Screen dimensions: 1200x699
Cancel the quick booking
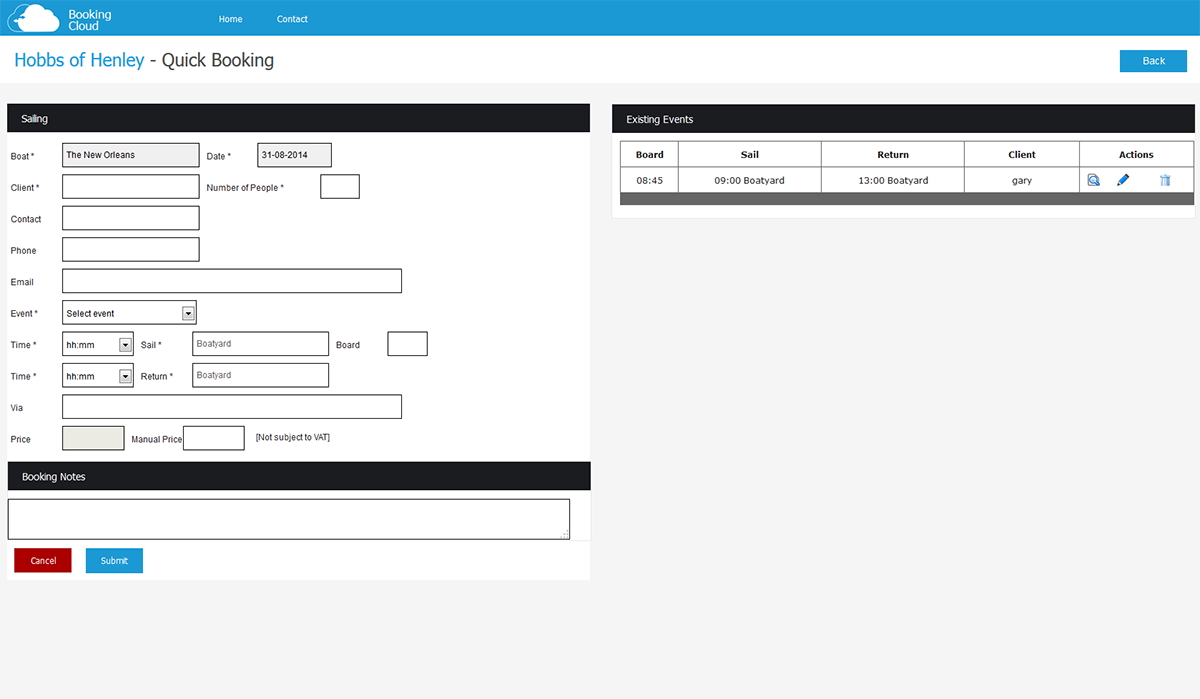43,561
